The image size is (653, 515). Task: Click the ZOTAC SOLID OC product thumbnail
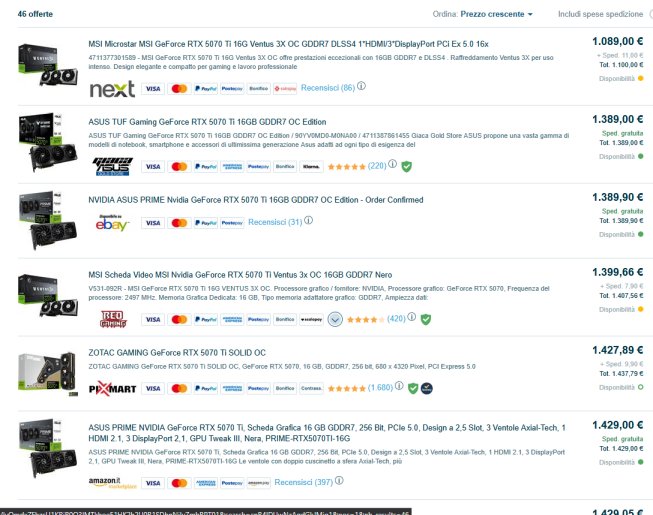coord(48,373)
